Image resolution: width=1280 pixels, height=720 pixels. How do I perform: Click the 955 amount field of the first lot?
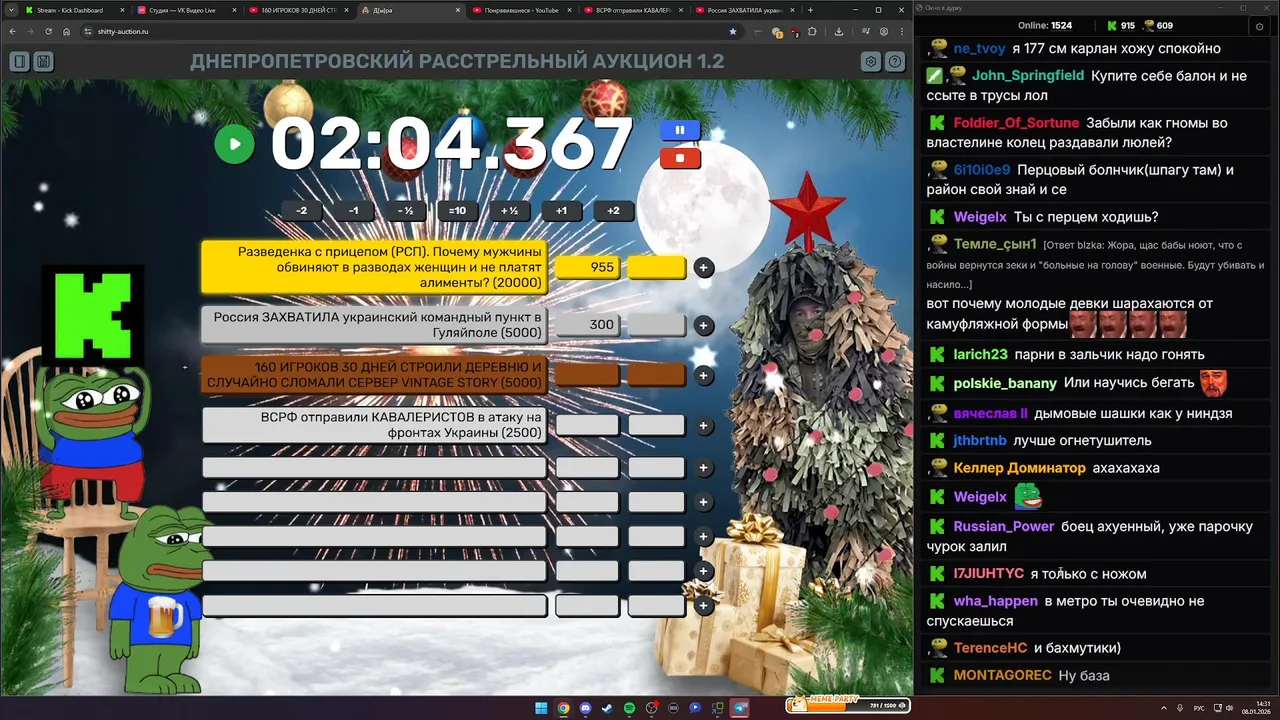pyautogui.click(x=588, y=267)
